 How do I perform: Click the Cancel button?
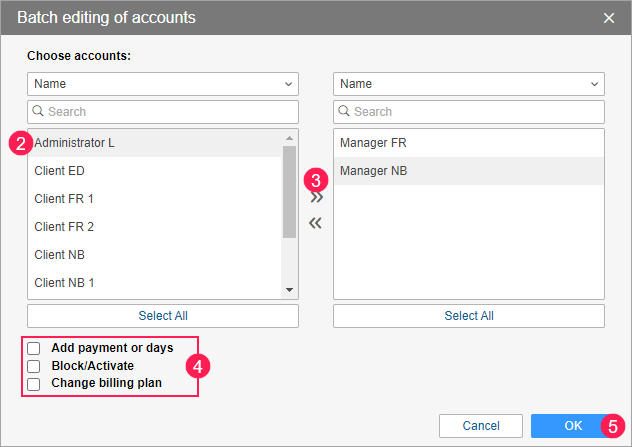pos(480,425)
